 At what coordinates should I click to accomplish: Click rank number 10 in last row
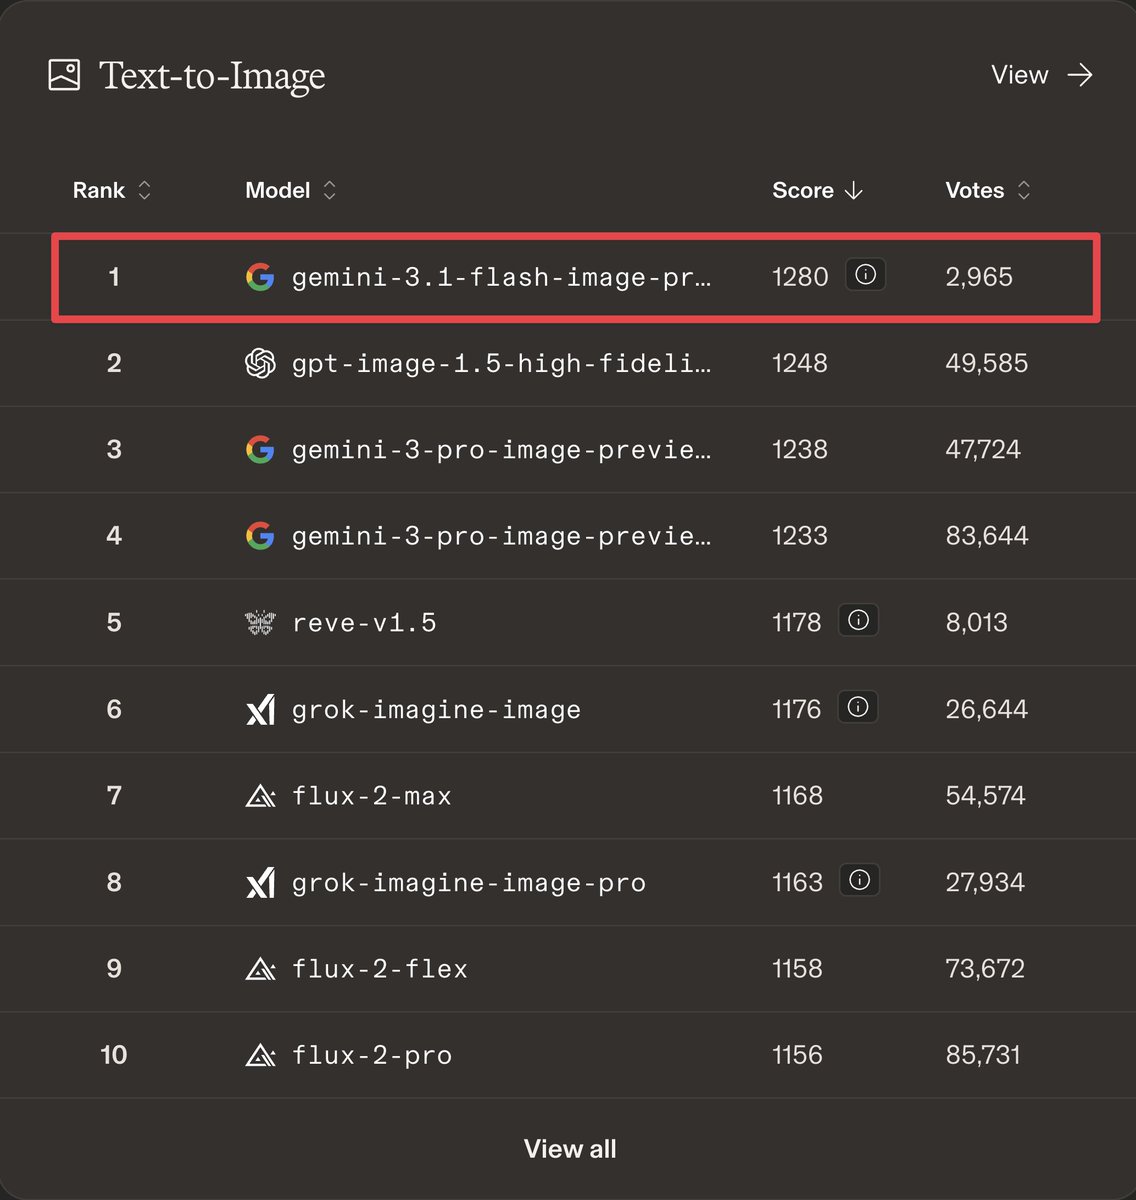tap(114, 1055)
